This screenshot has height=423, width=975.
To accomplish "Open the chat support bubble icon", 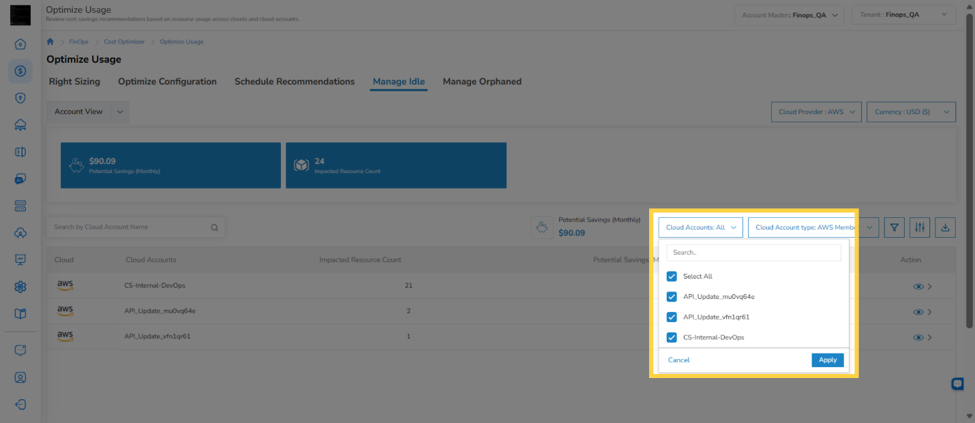I will click(958, 384).
